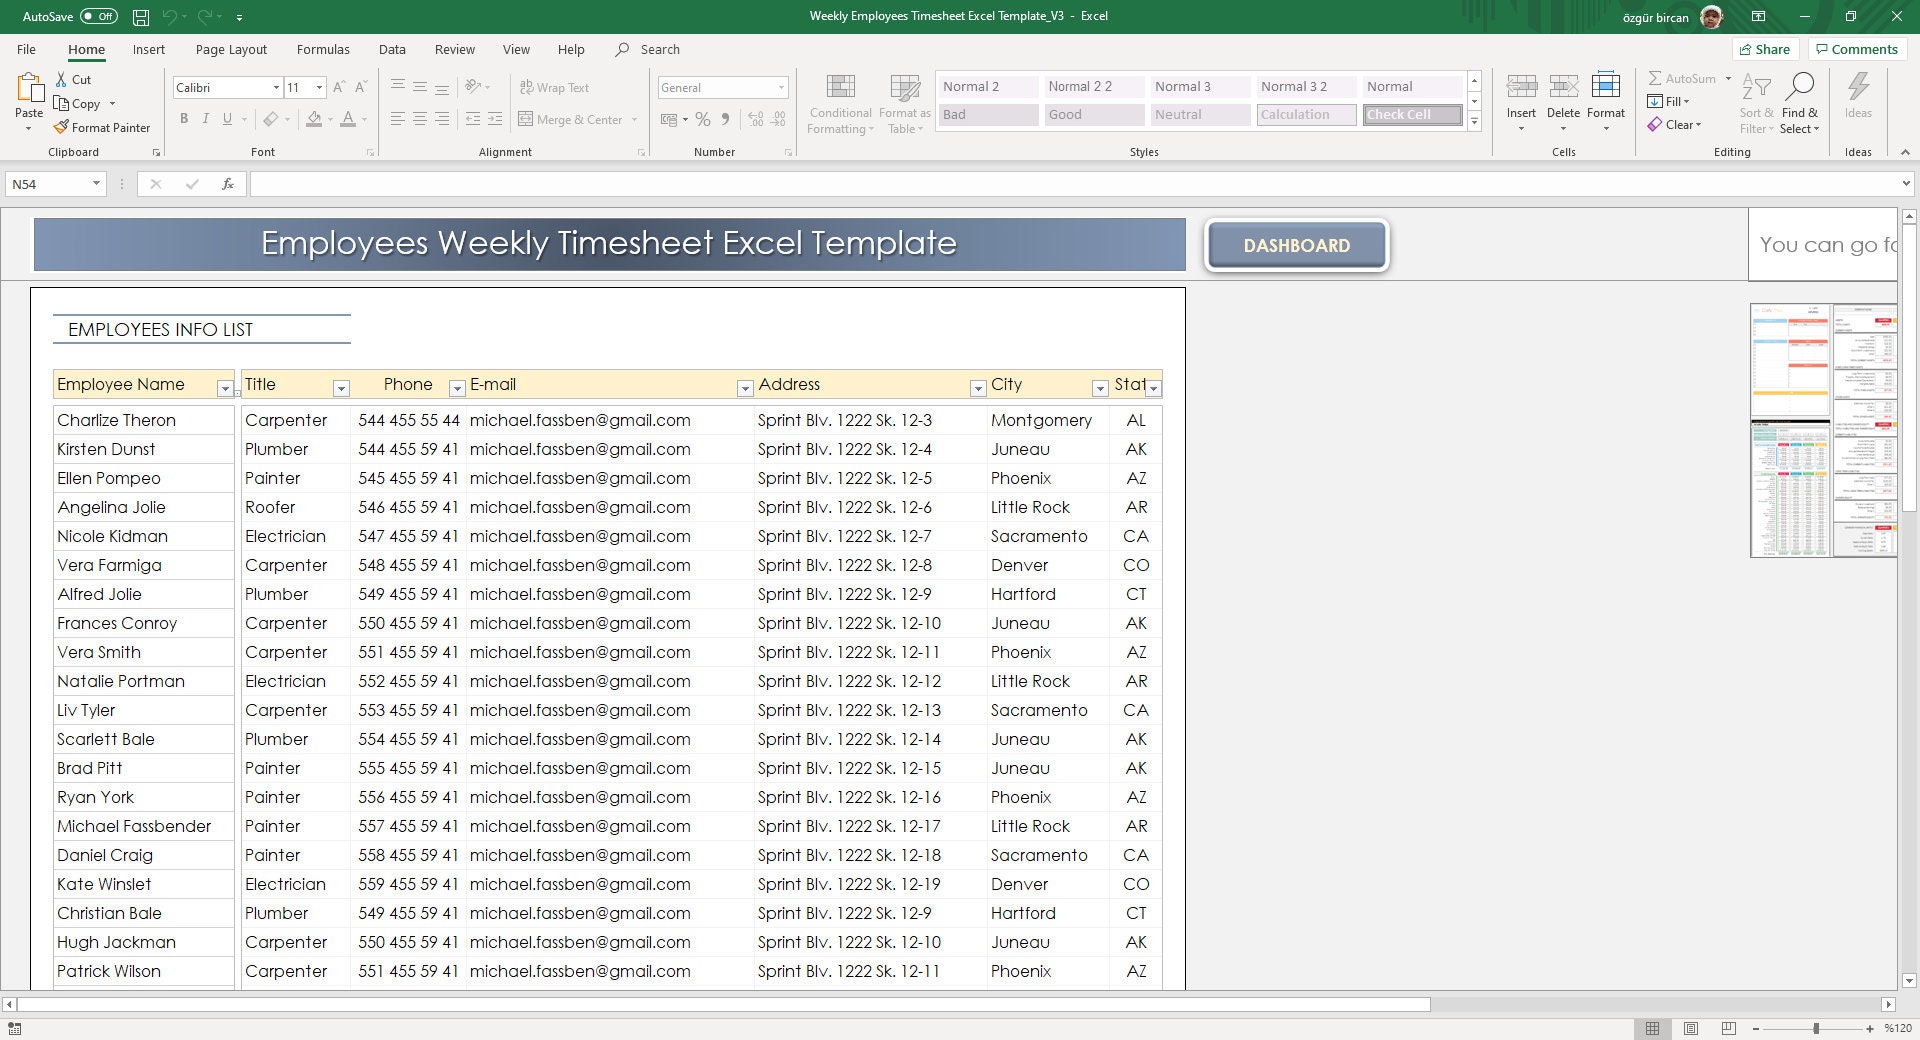
Task: Click the Cut scissors icon
Action: pos(61,79)
